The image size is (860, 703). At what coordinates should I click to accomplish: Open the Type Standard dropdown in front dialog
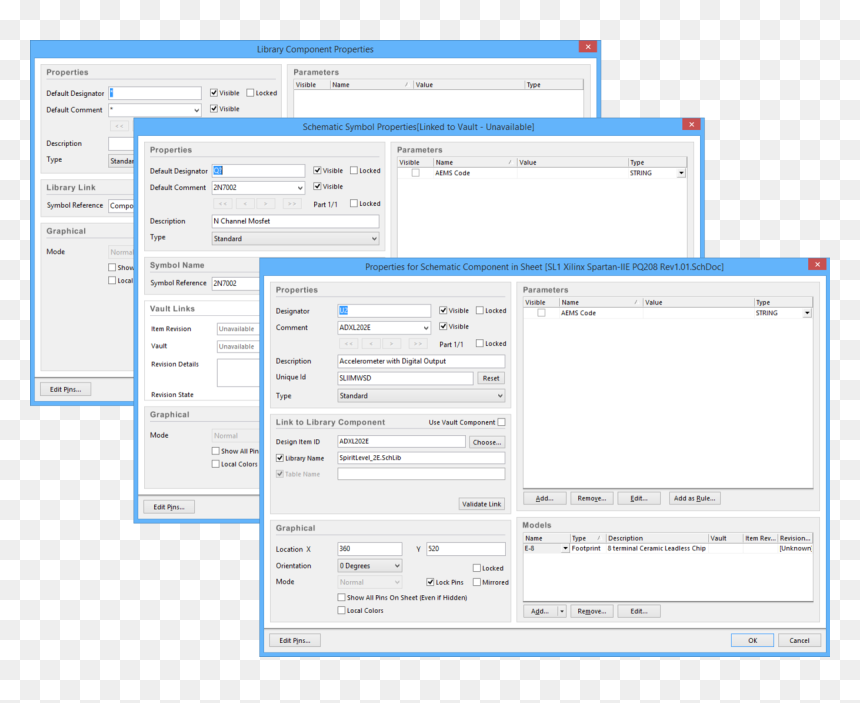click(x=500, y=396)
